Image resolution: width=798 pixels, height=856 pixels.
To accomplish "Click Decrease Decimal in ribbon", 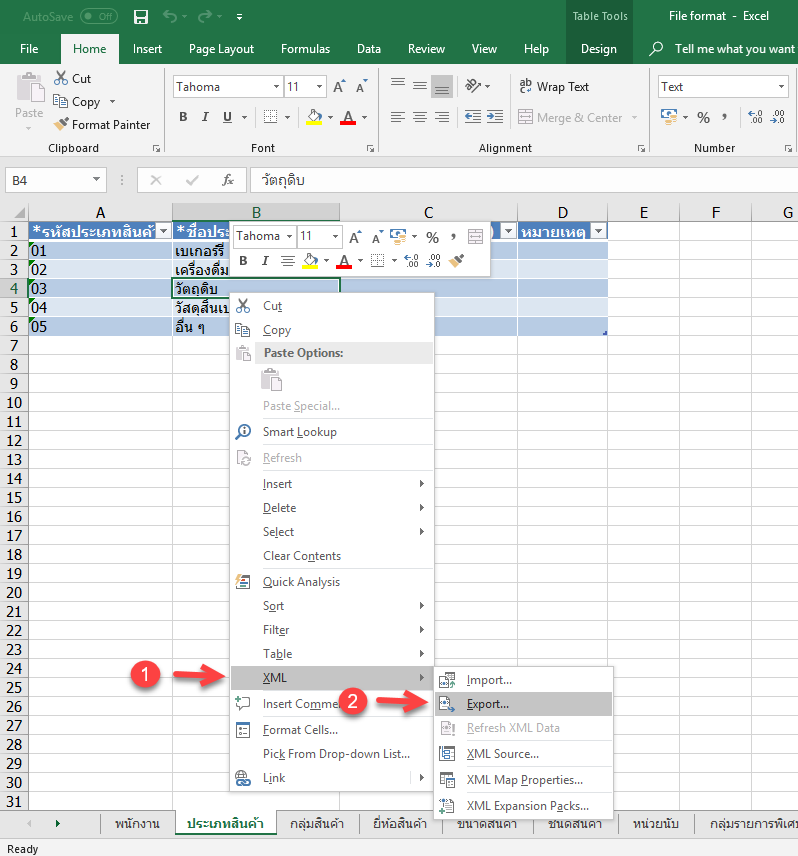I will click(x=778, y=117).
